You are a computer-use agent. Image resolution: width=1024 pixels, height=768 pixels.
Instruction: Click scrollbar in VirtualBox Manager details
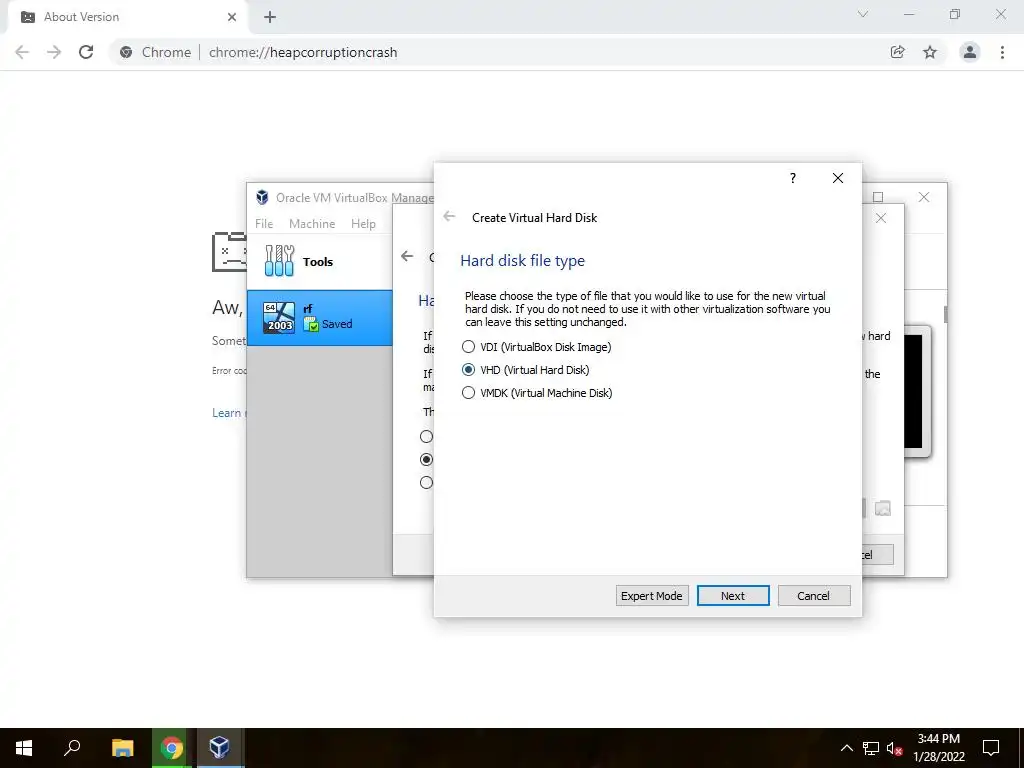click(x=945, y=314)
